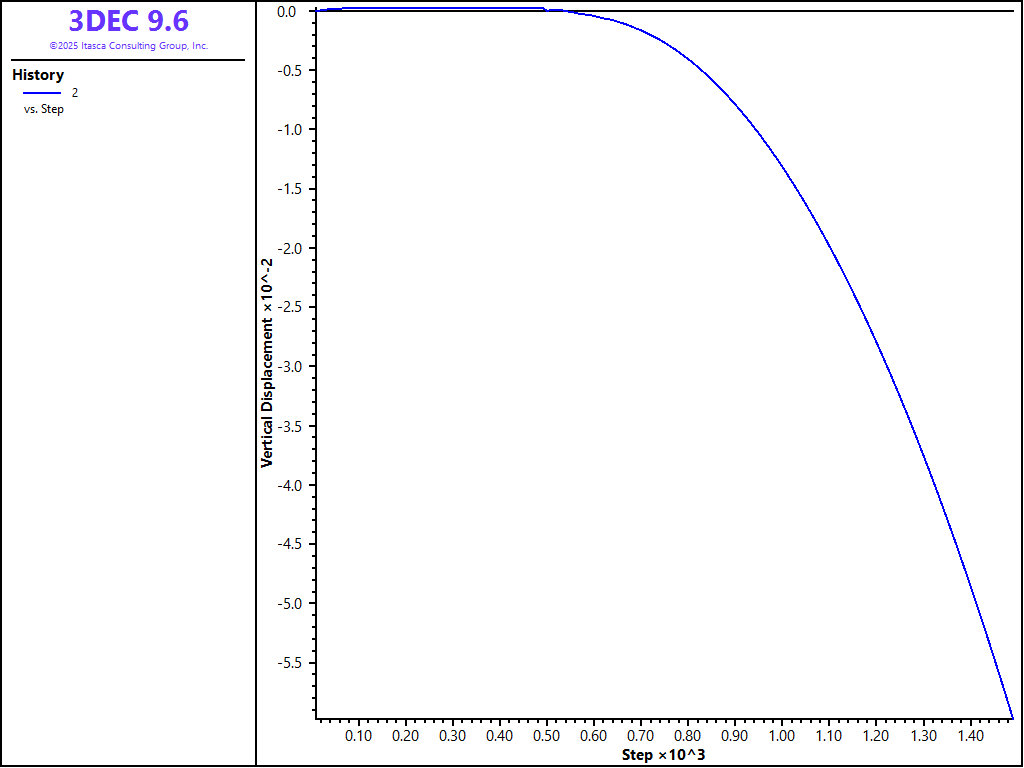Click the blue line legend swatch

[x=42, y=93]
